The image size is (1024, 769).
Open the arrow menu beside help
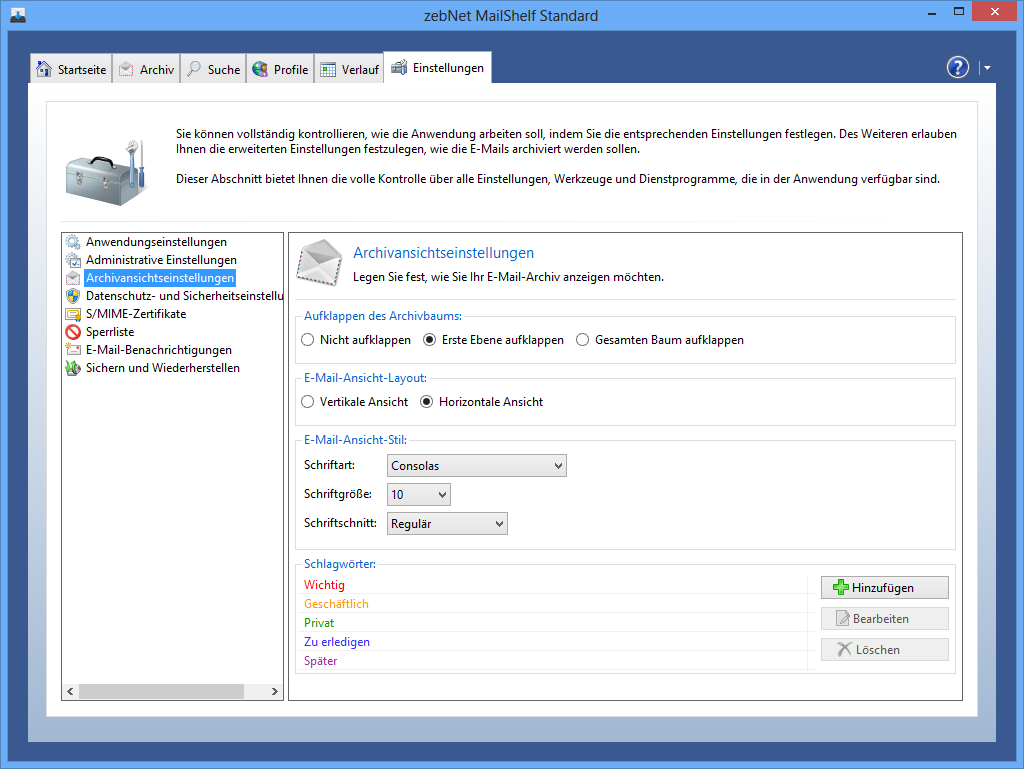(x=987, y=68)
